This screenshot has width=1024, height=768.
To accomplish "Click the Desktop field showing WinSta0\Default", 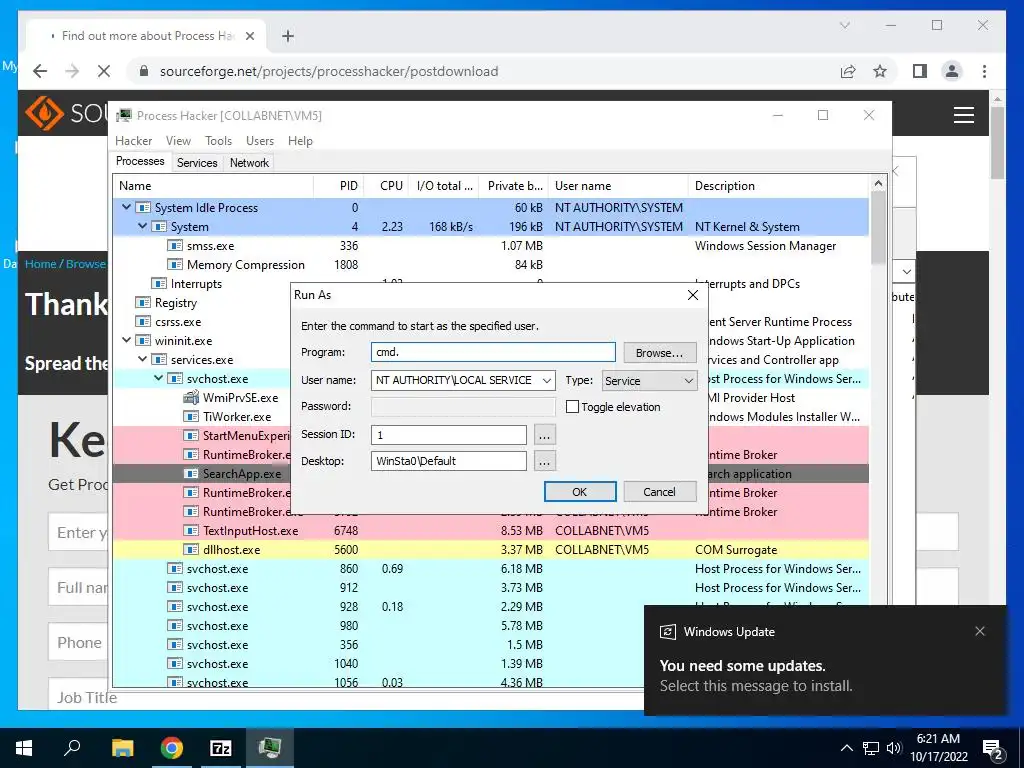I will tap(448, 461).
